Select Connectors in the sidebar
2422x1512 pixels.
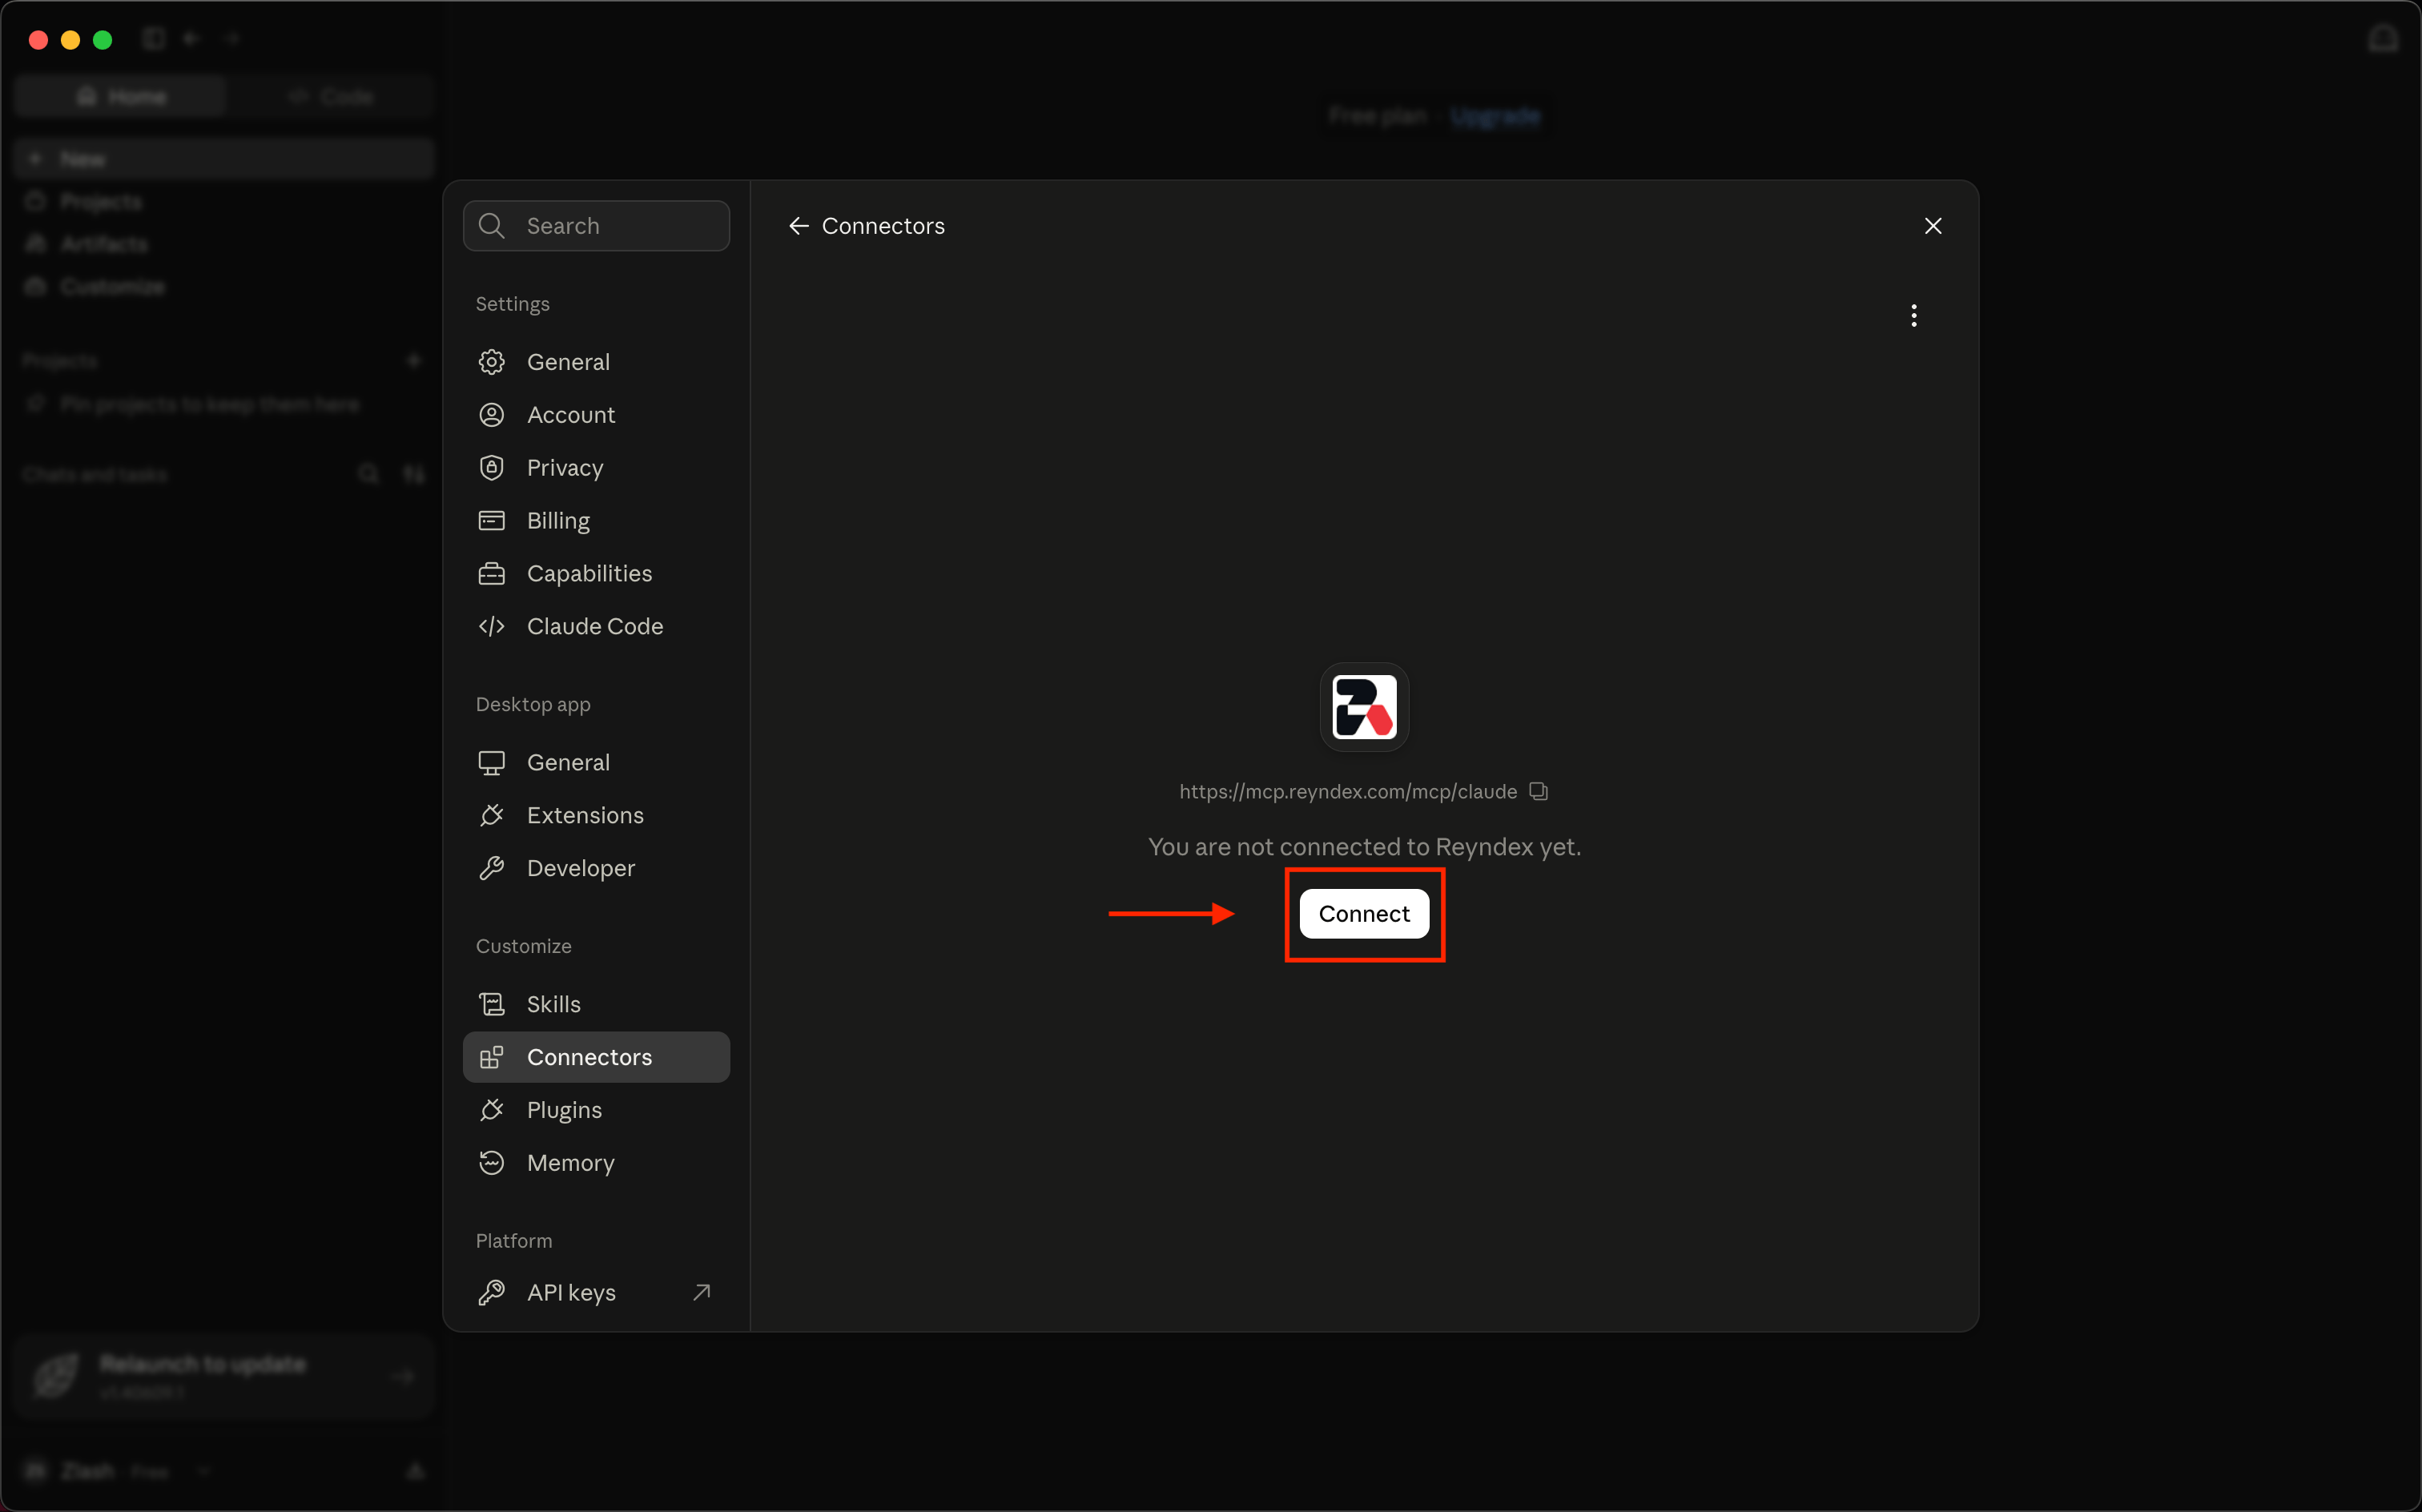596,1058
